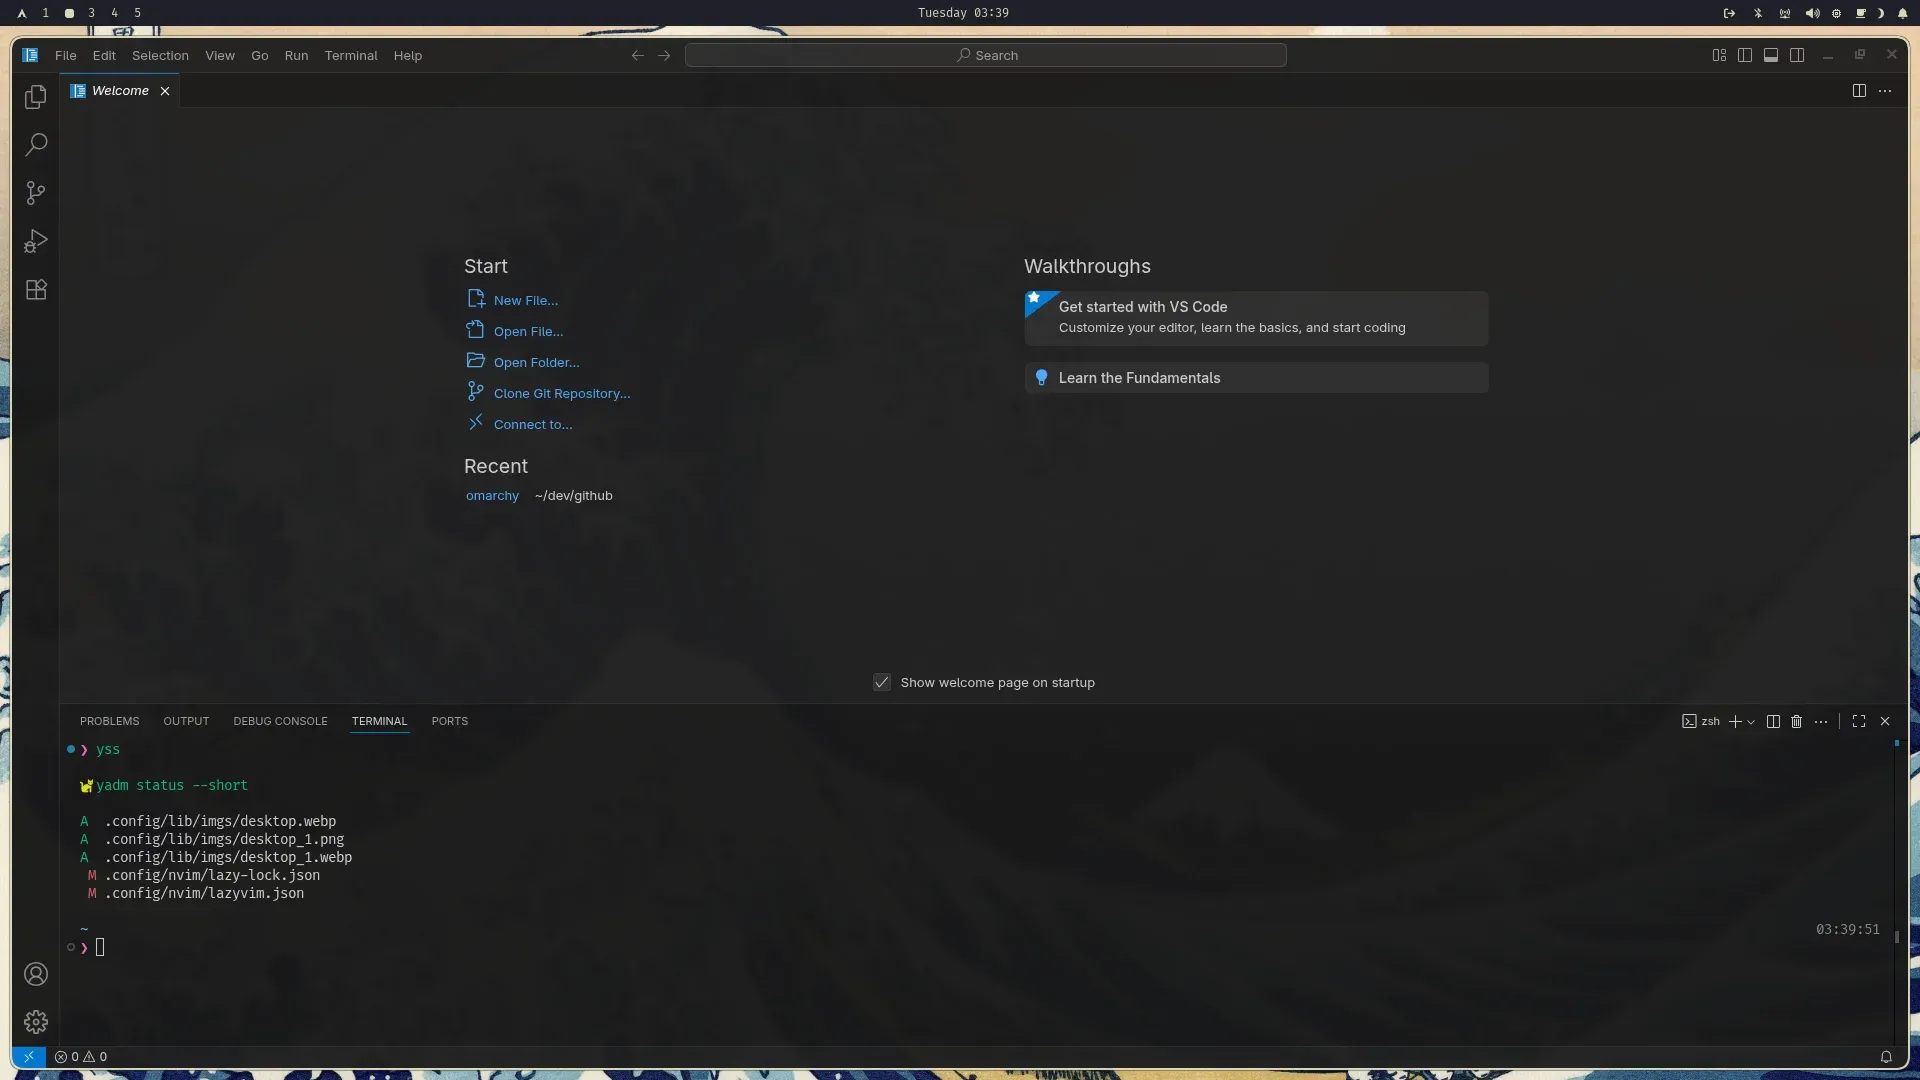The image size is (1920, 1080).
Task: Open the Help menu
Action: pyautogui.click(x=408, y=56)
